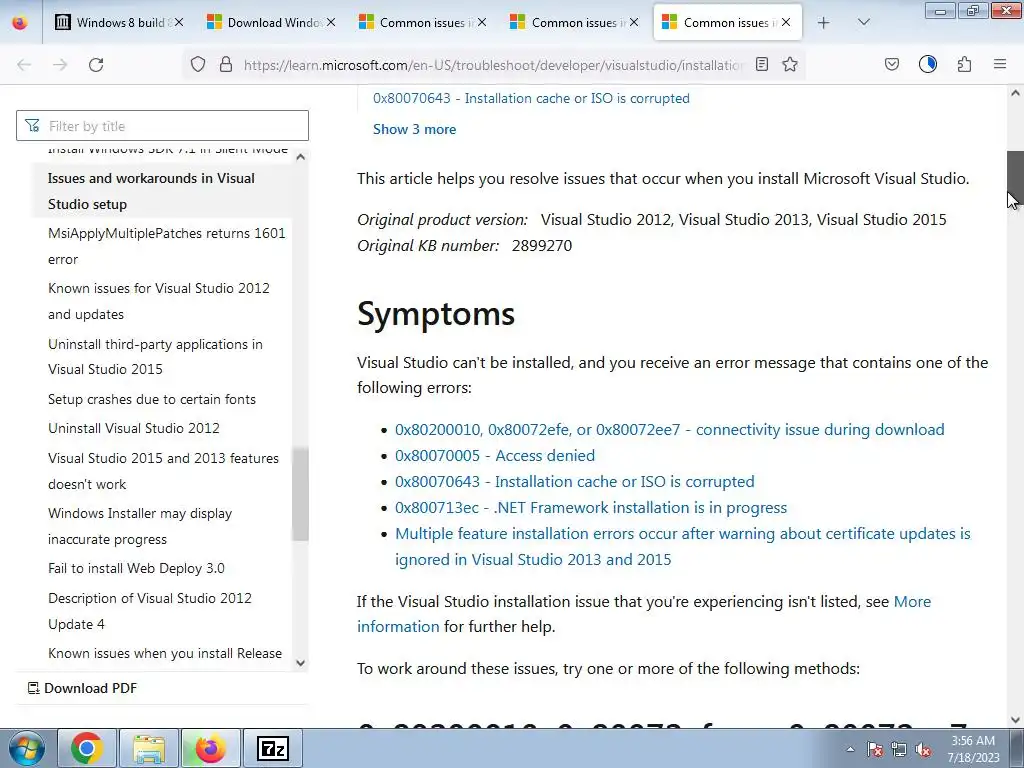This screenshot has height=768, width=1024.
Task: Launch Chrome from the taskbar
Action: [x=87, y=748]
